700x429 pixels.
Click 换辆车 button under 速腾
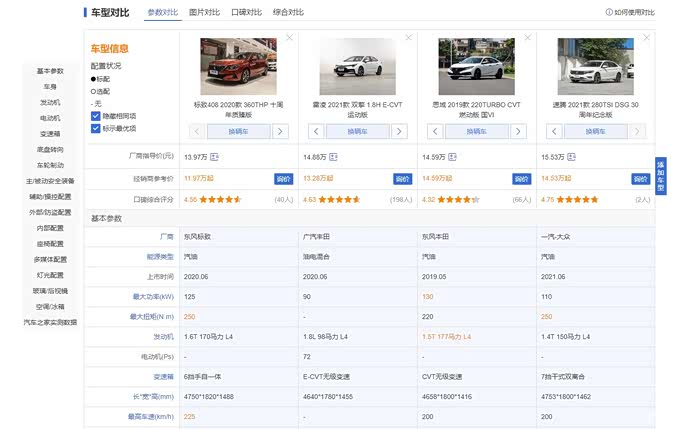[x=596, y=131]
